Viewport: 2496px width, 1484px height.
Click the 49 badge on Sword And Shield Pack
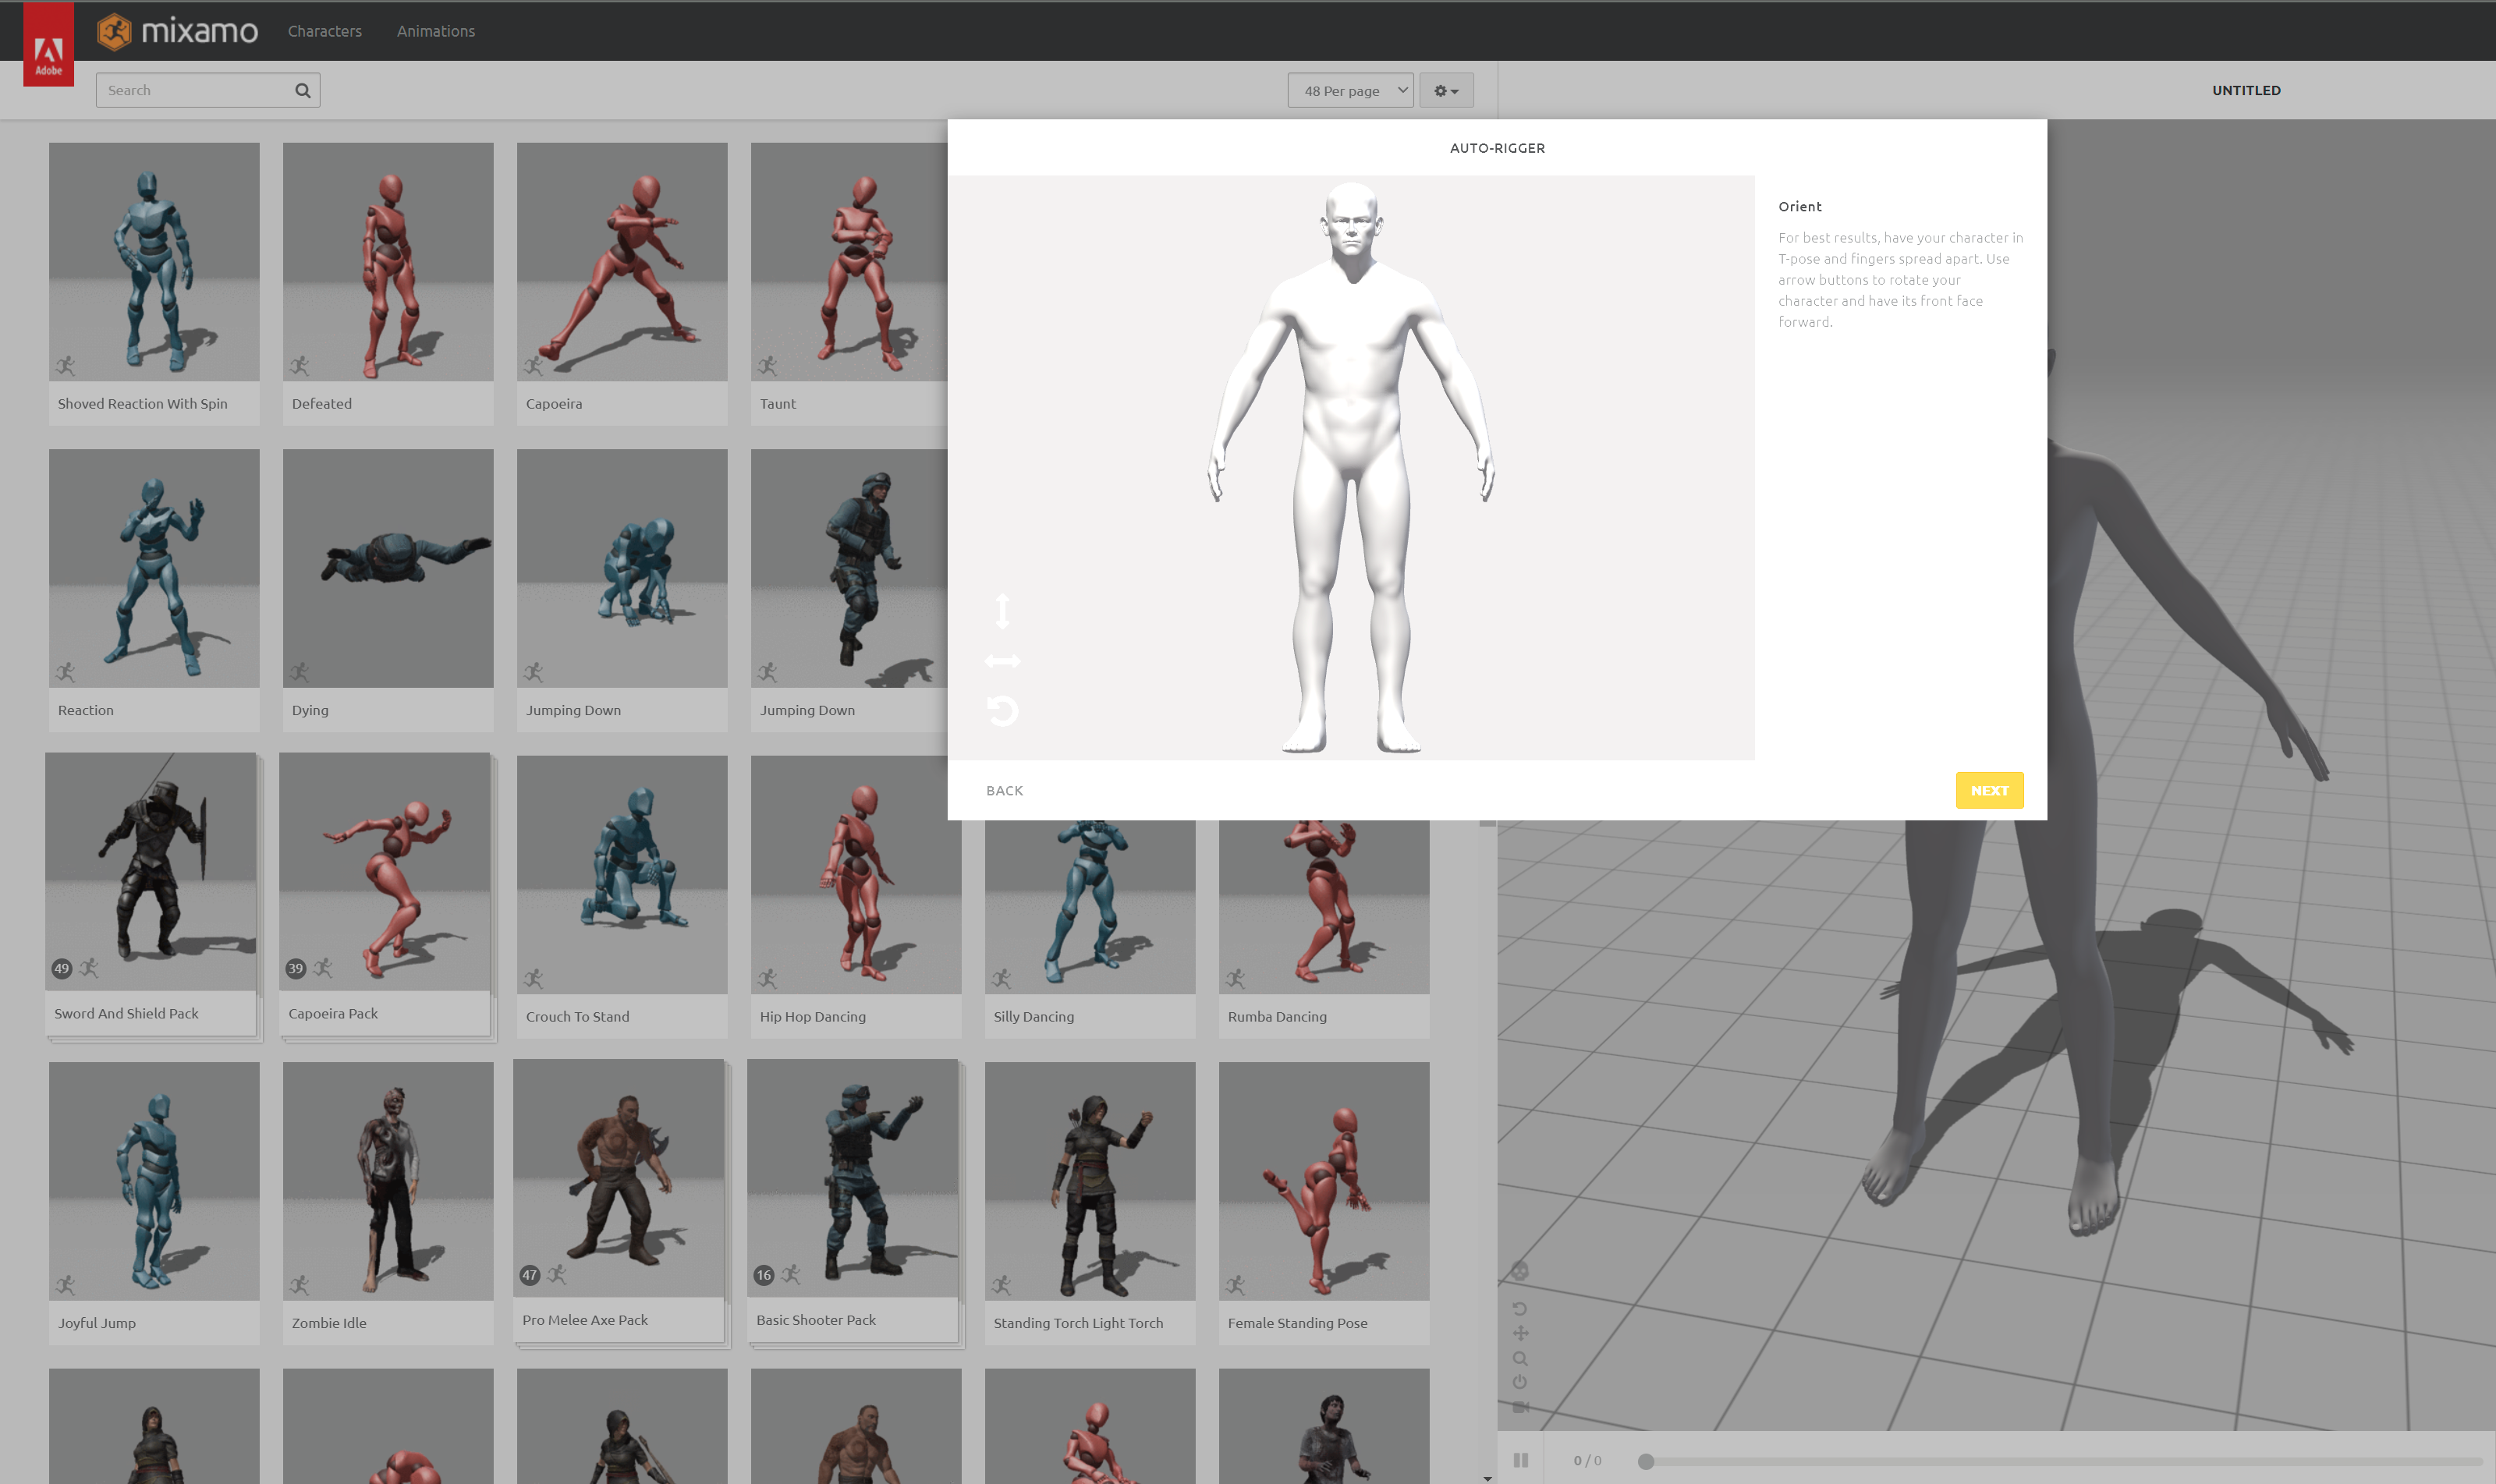62,968
